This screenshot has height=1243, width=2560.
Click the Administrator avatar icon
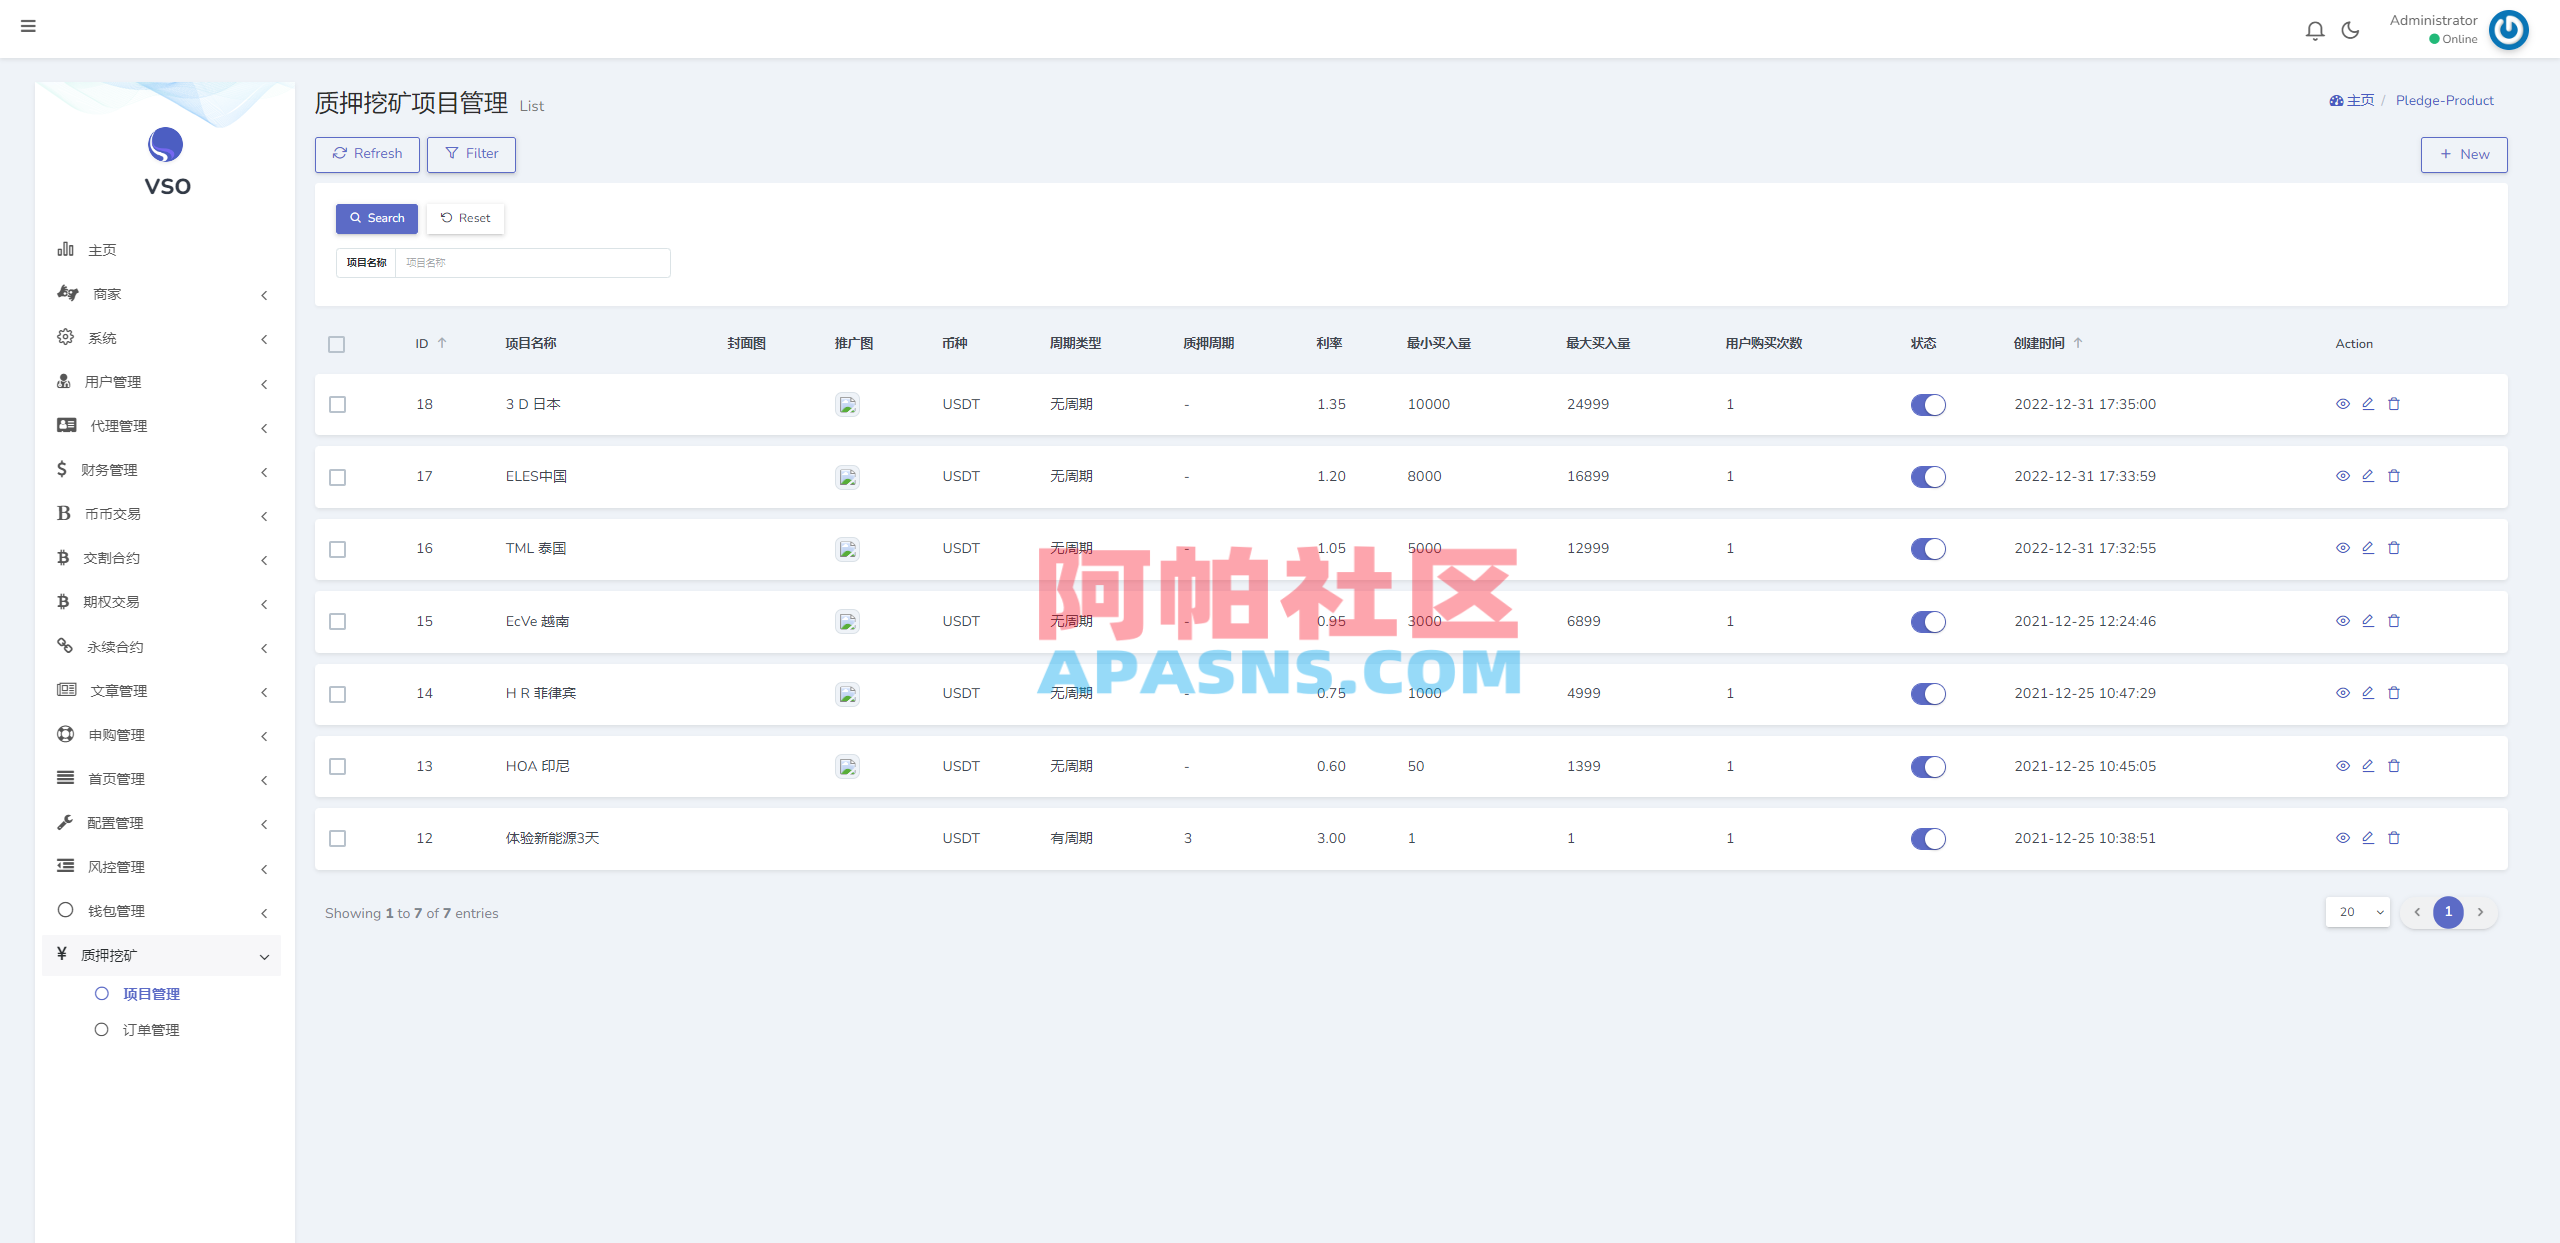(2508, 30)
